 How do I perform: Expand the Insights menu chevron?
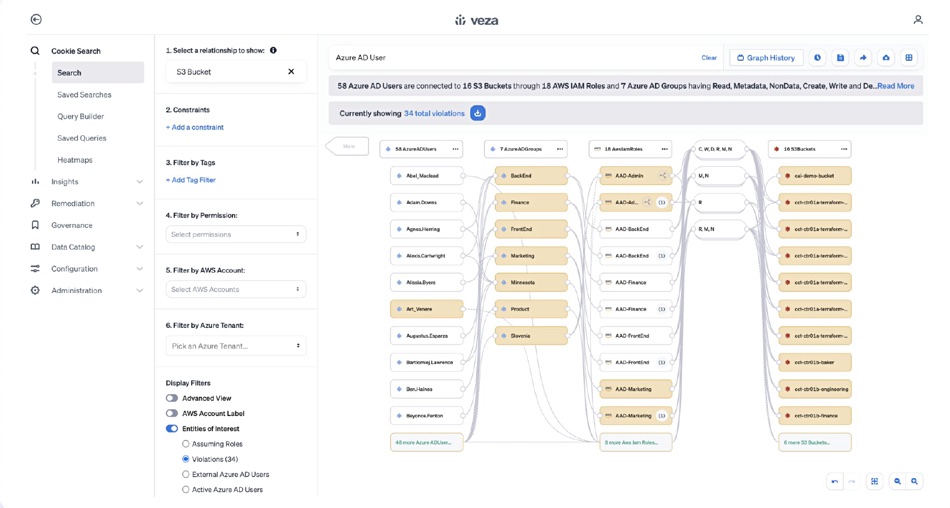(140, 182)
